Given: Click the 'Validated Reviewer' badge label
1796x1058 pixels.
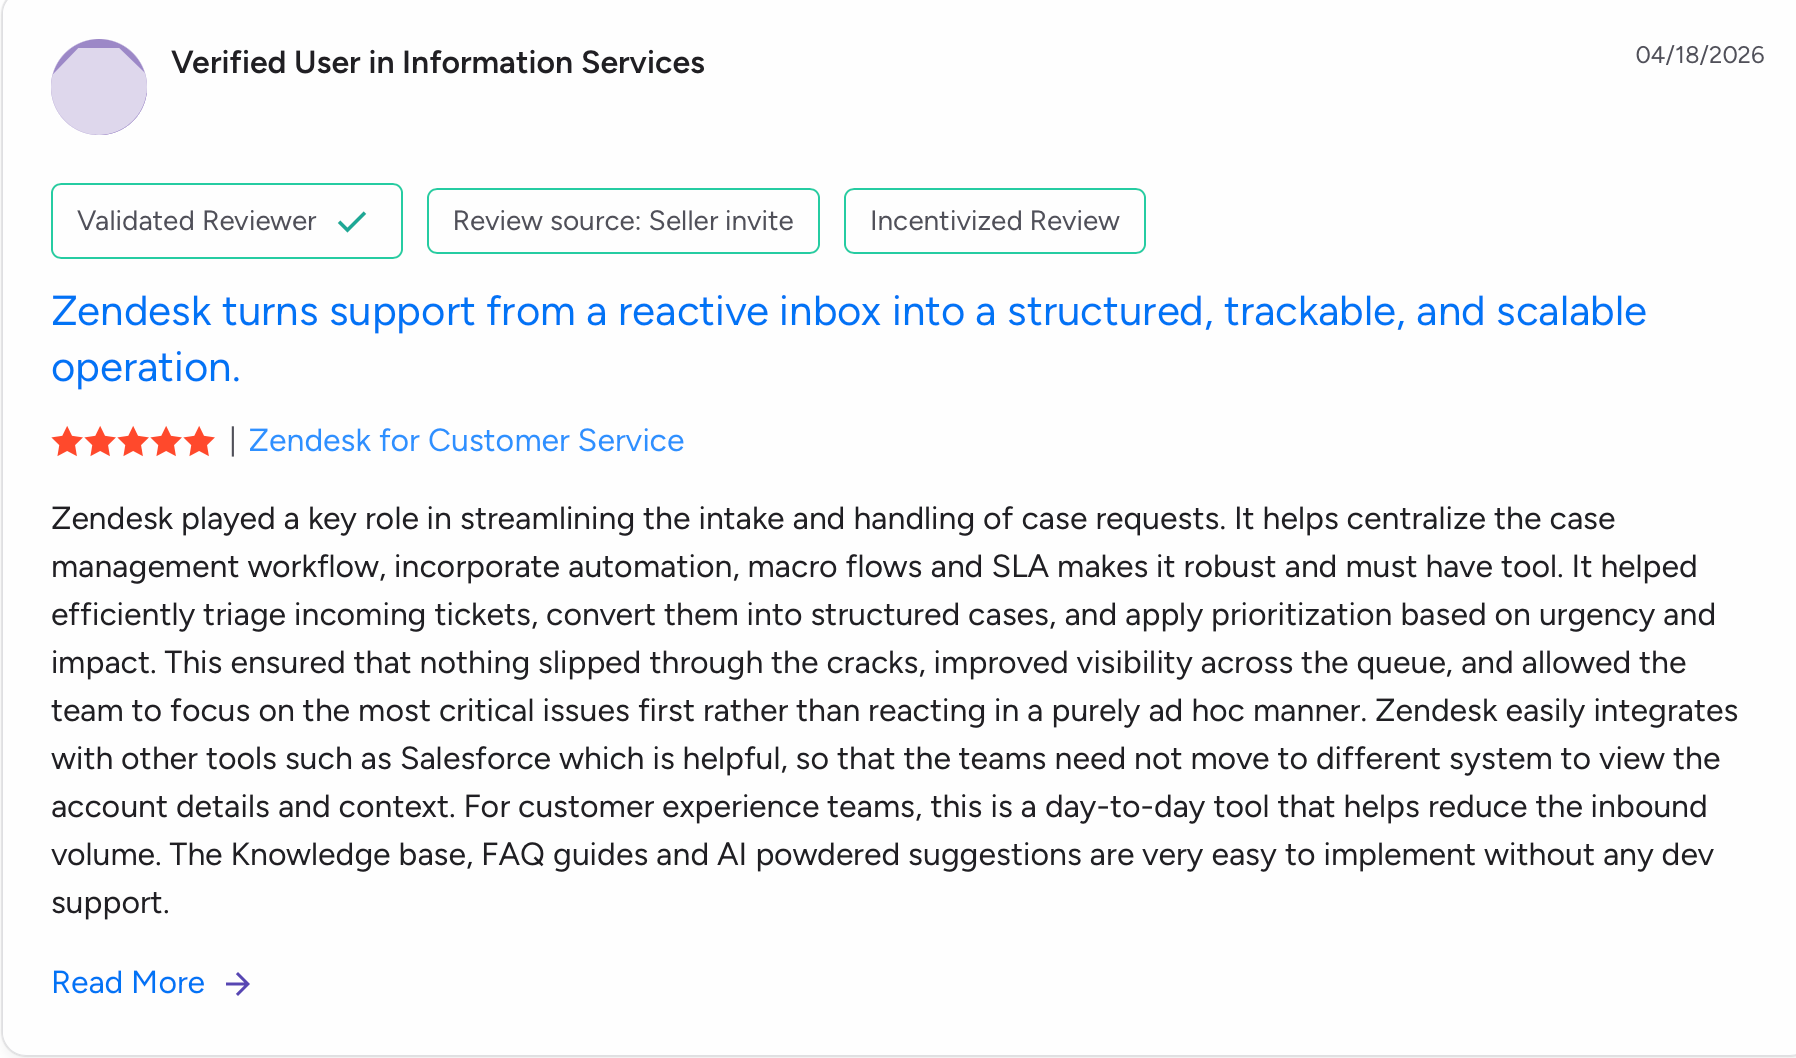Looking at the screenshot, I should click(x=197, y=221).
